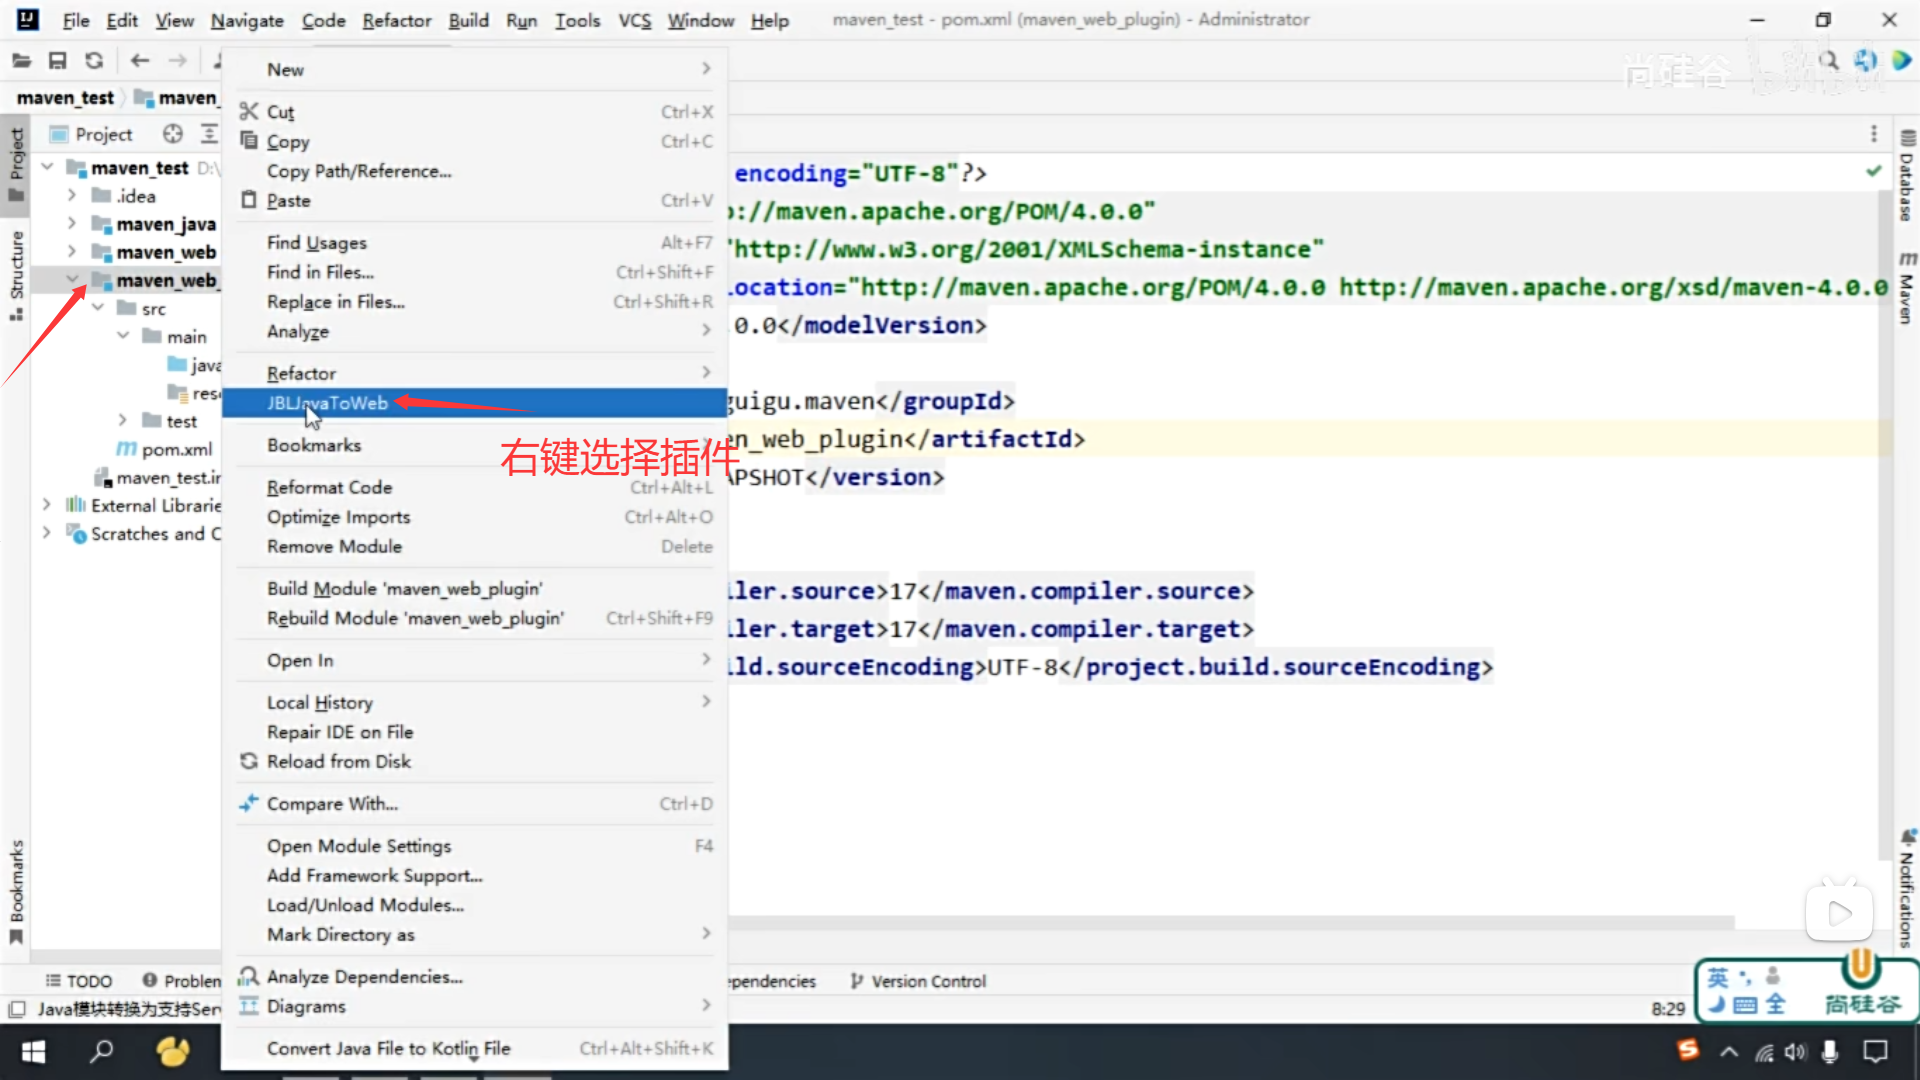Click the Save All toolbar icon
The height and width of the screenshot is (1080, 1920).
57,61
